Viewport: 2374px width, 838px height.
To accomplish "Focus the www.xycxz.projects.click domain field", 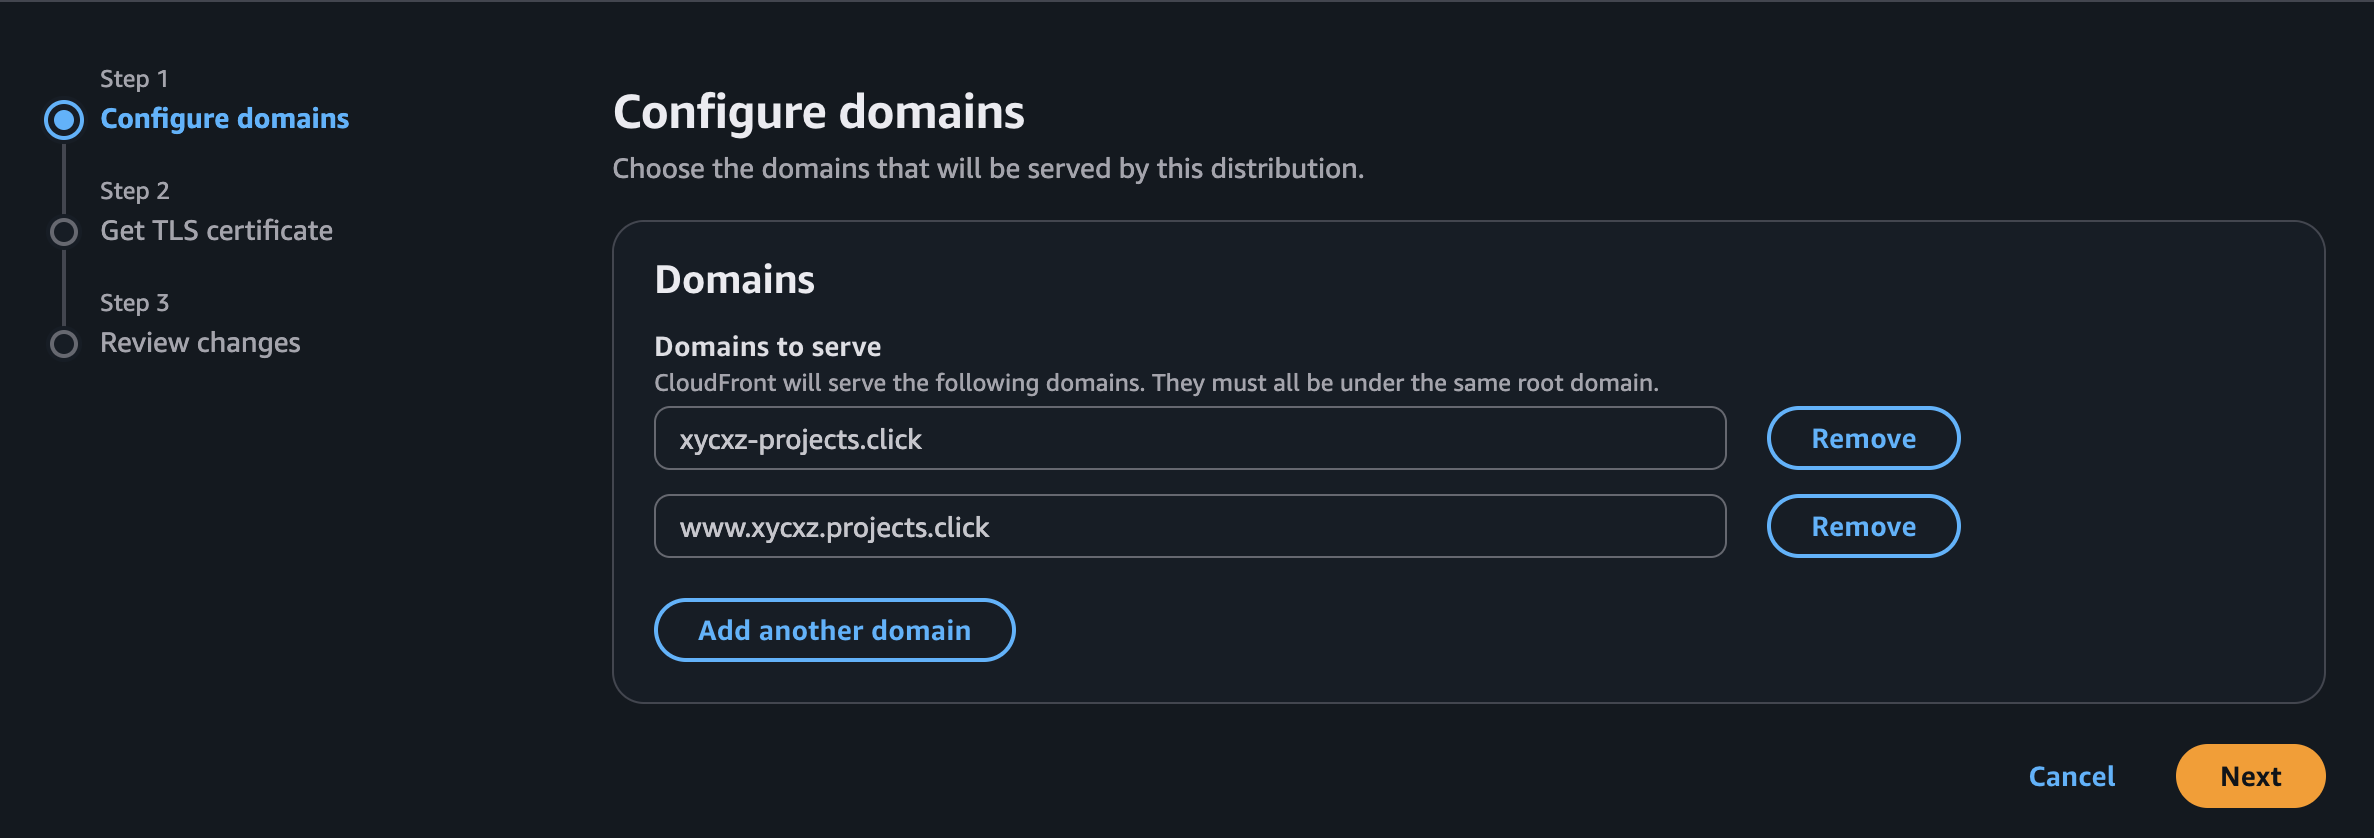I will click(1189, 526).
